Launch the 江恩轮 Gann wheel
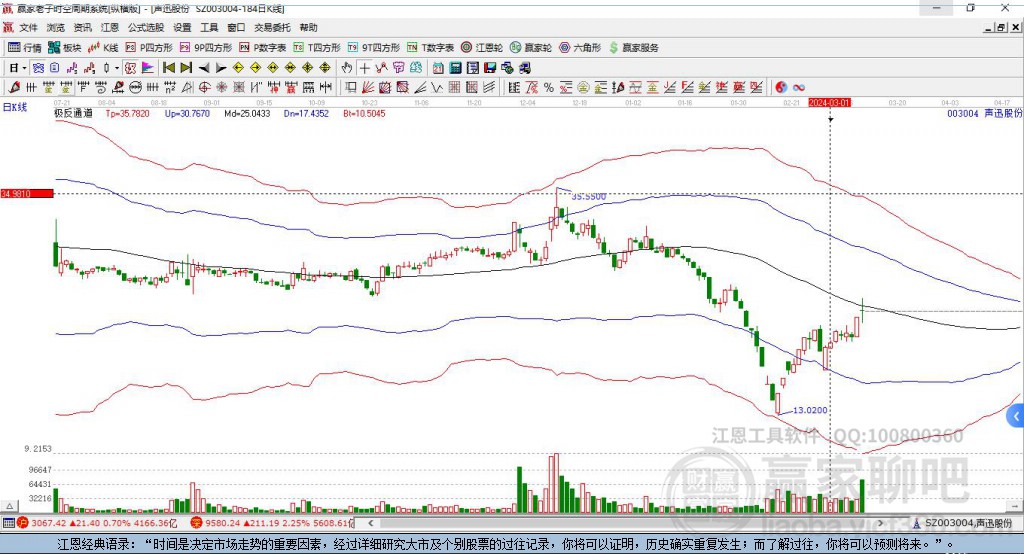 [x=482, y=48]
